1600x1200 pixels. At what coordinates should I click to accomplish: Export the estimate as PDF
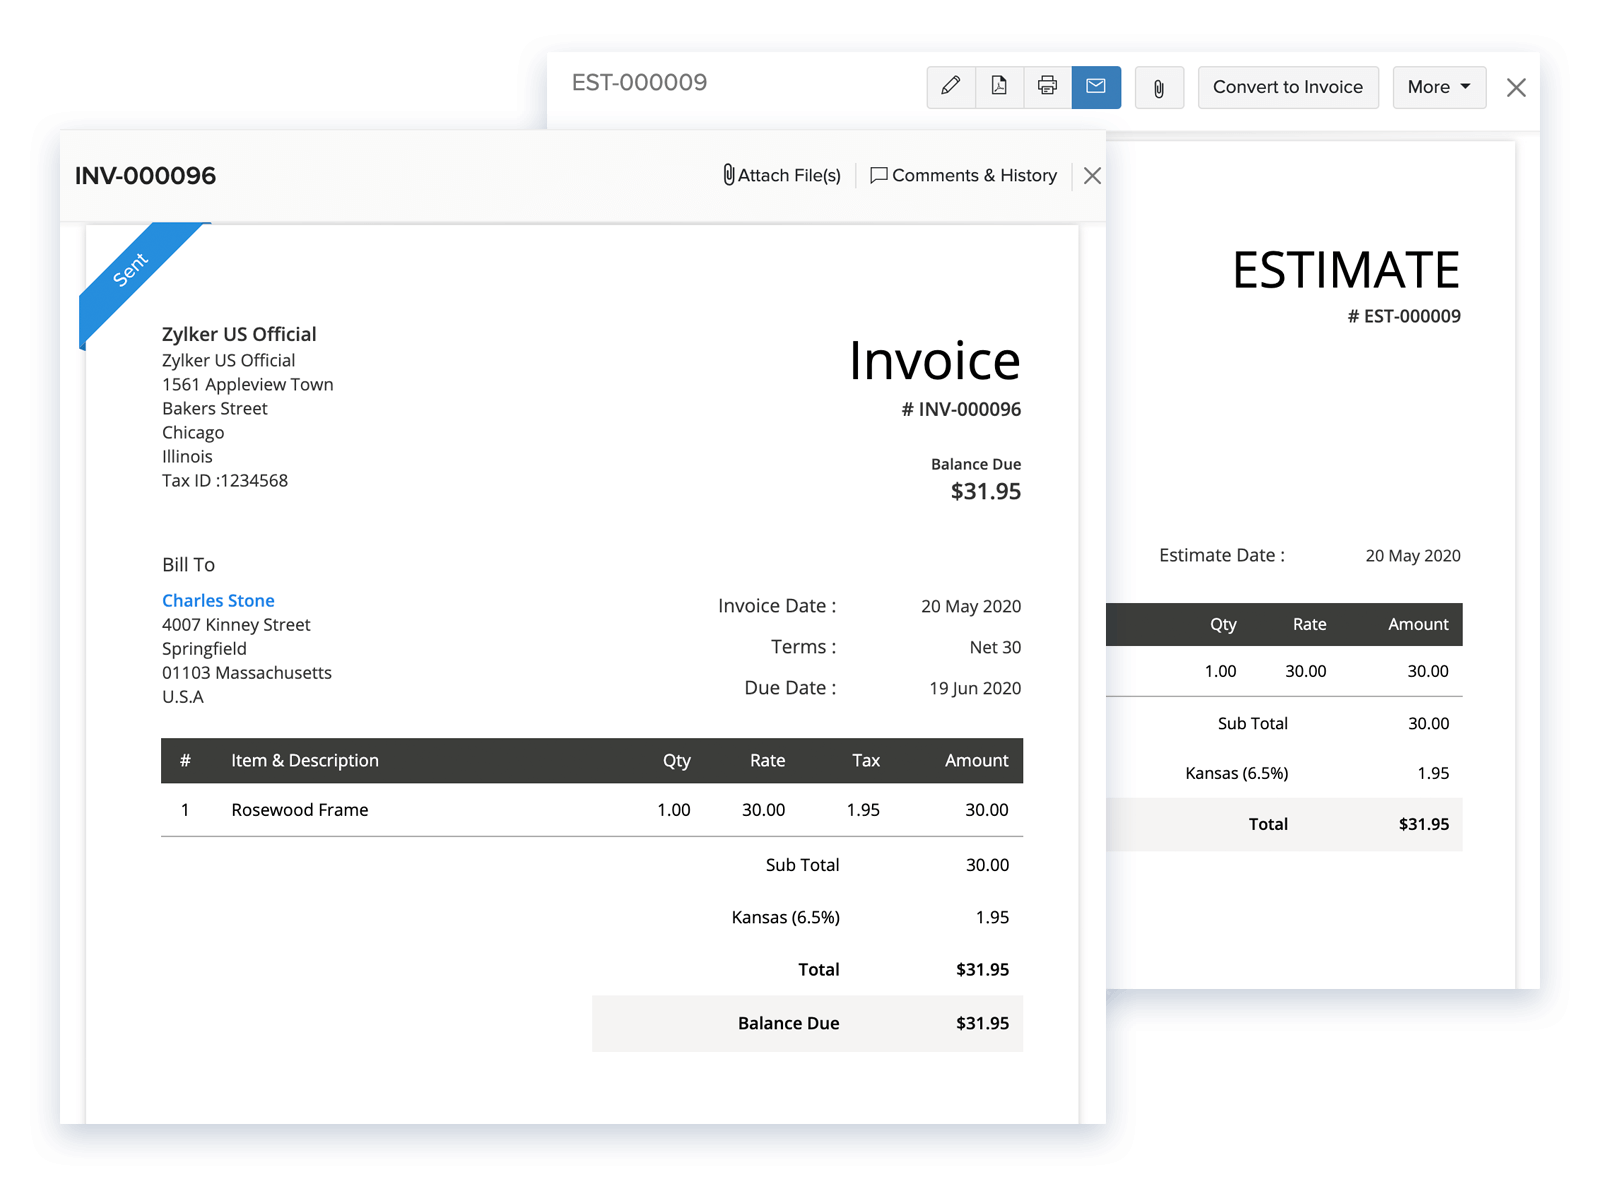[998, 87]
